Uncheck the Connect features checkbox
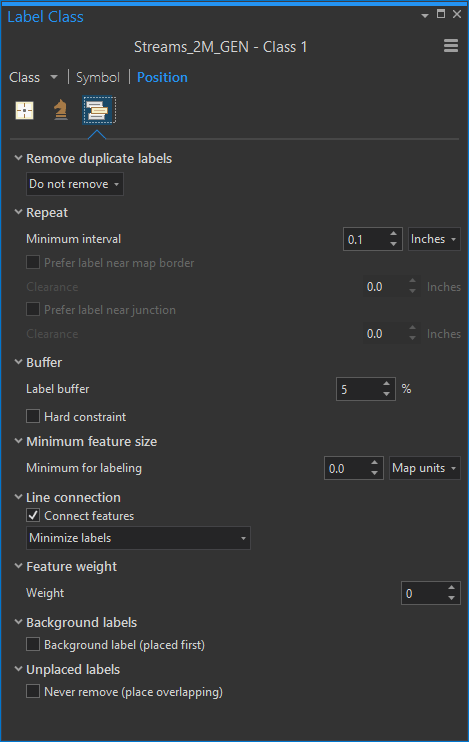Viewport: 469px width, 742px height. click(33, 515)
